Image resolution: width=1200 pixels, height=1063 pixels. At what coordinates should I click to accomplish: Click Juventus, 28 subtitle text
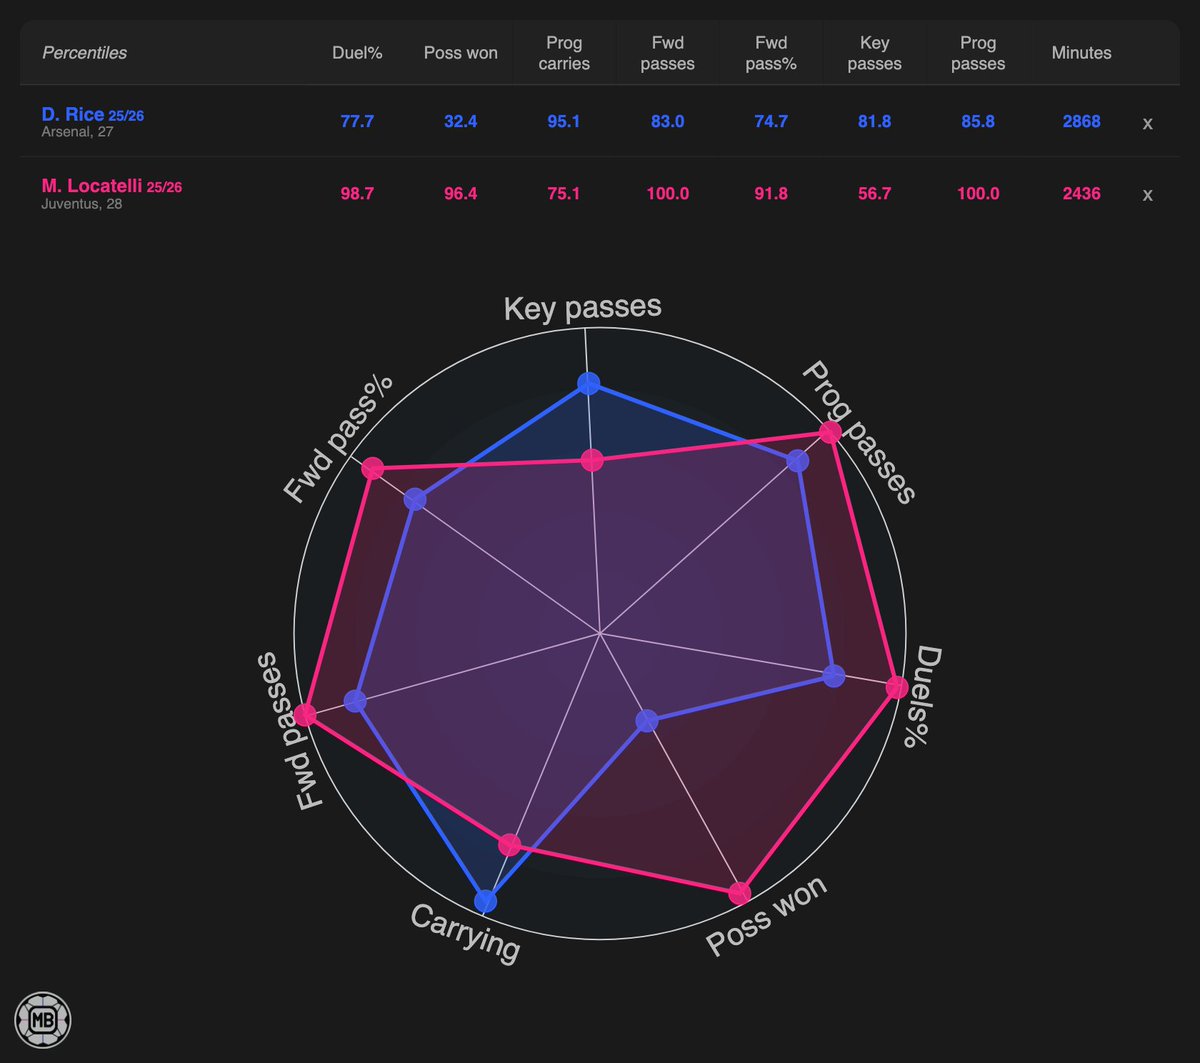point(81,204)
